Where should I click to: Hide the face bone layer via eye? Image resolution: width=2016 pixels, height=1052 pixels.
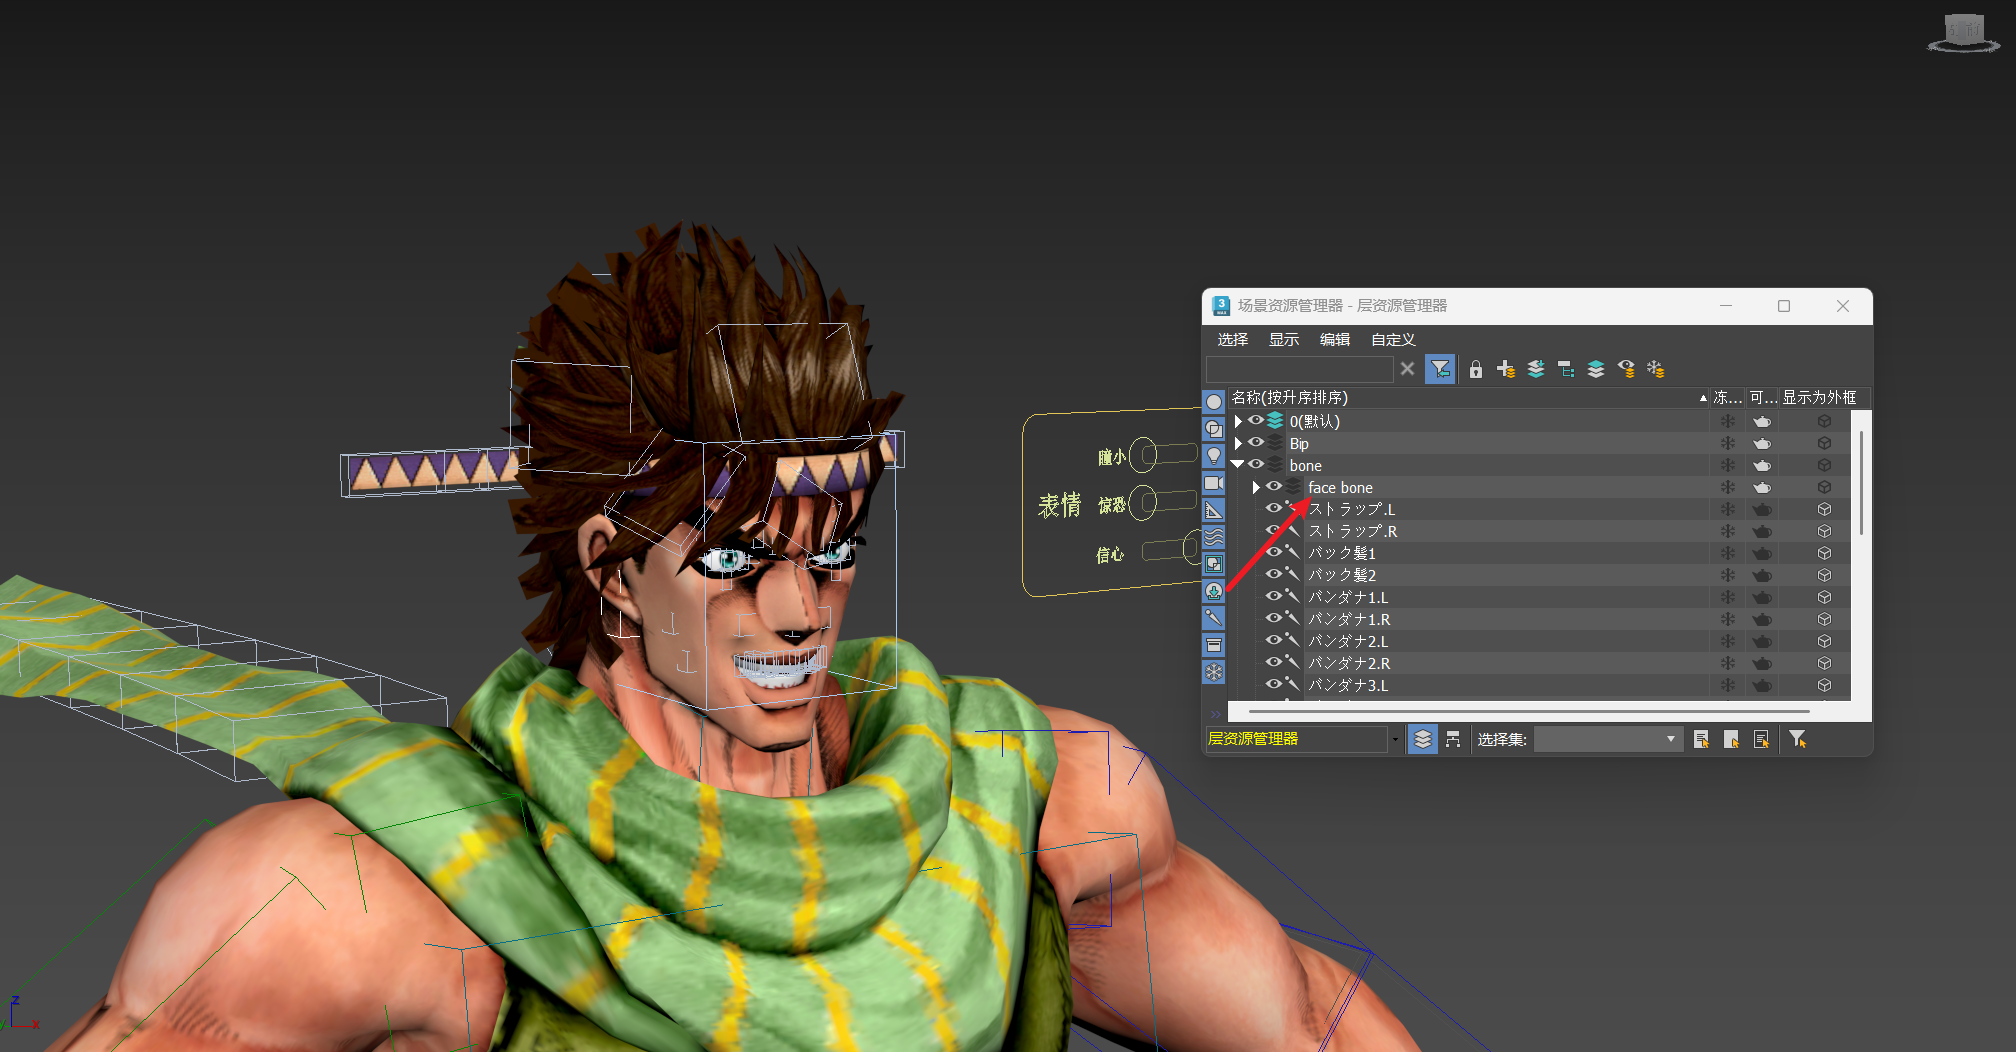click(x=1274, y=487)
